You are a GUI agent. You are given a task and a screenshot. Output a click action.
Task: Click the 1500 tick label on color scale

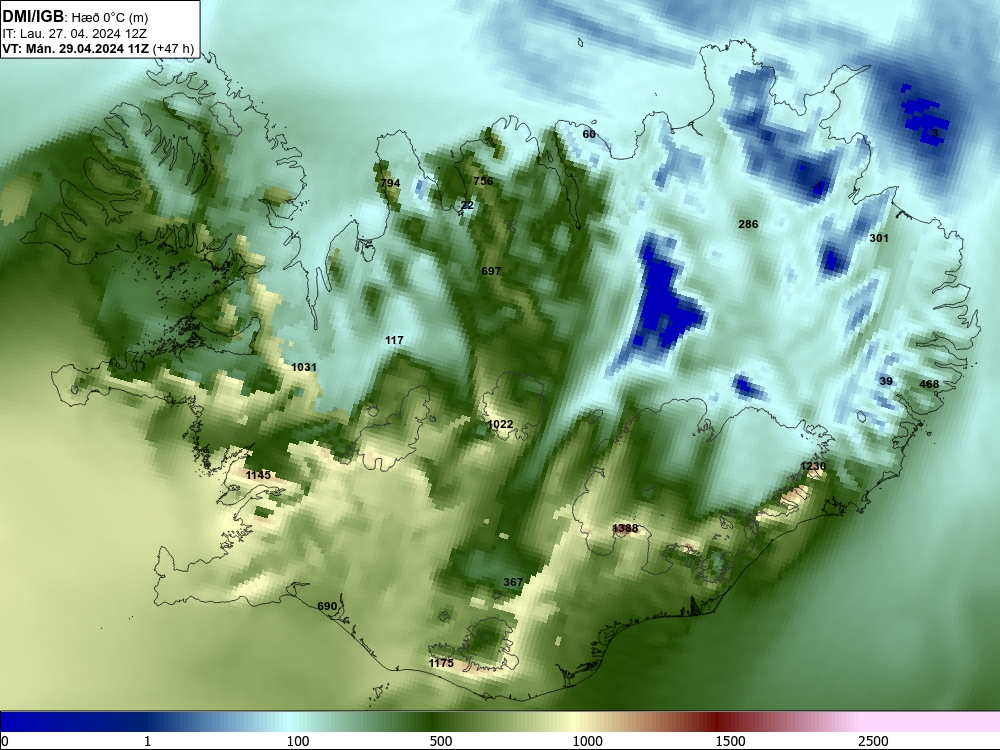coord(730,741)
